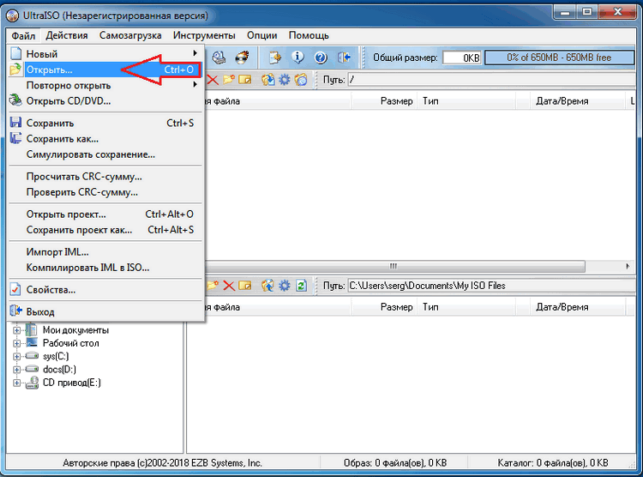The image size is (643, 477).
Task: Click the add-to-image icon left of lower gear
Action: coord(268,285)
